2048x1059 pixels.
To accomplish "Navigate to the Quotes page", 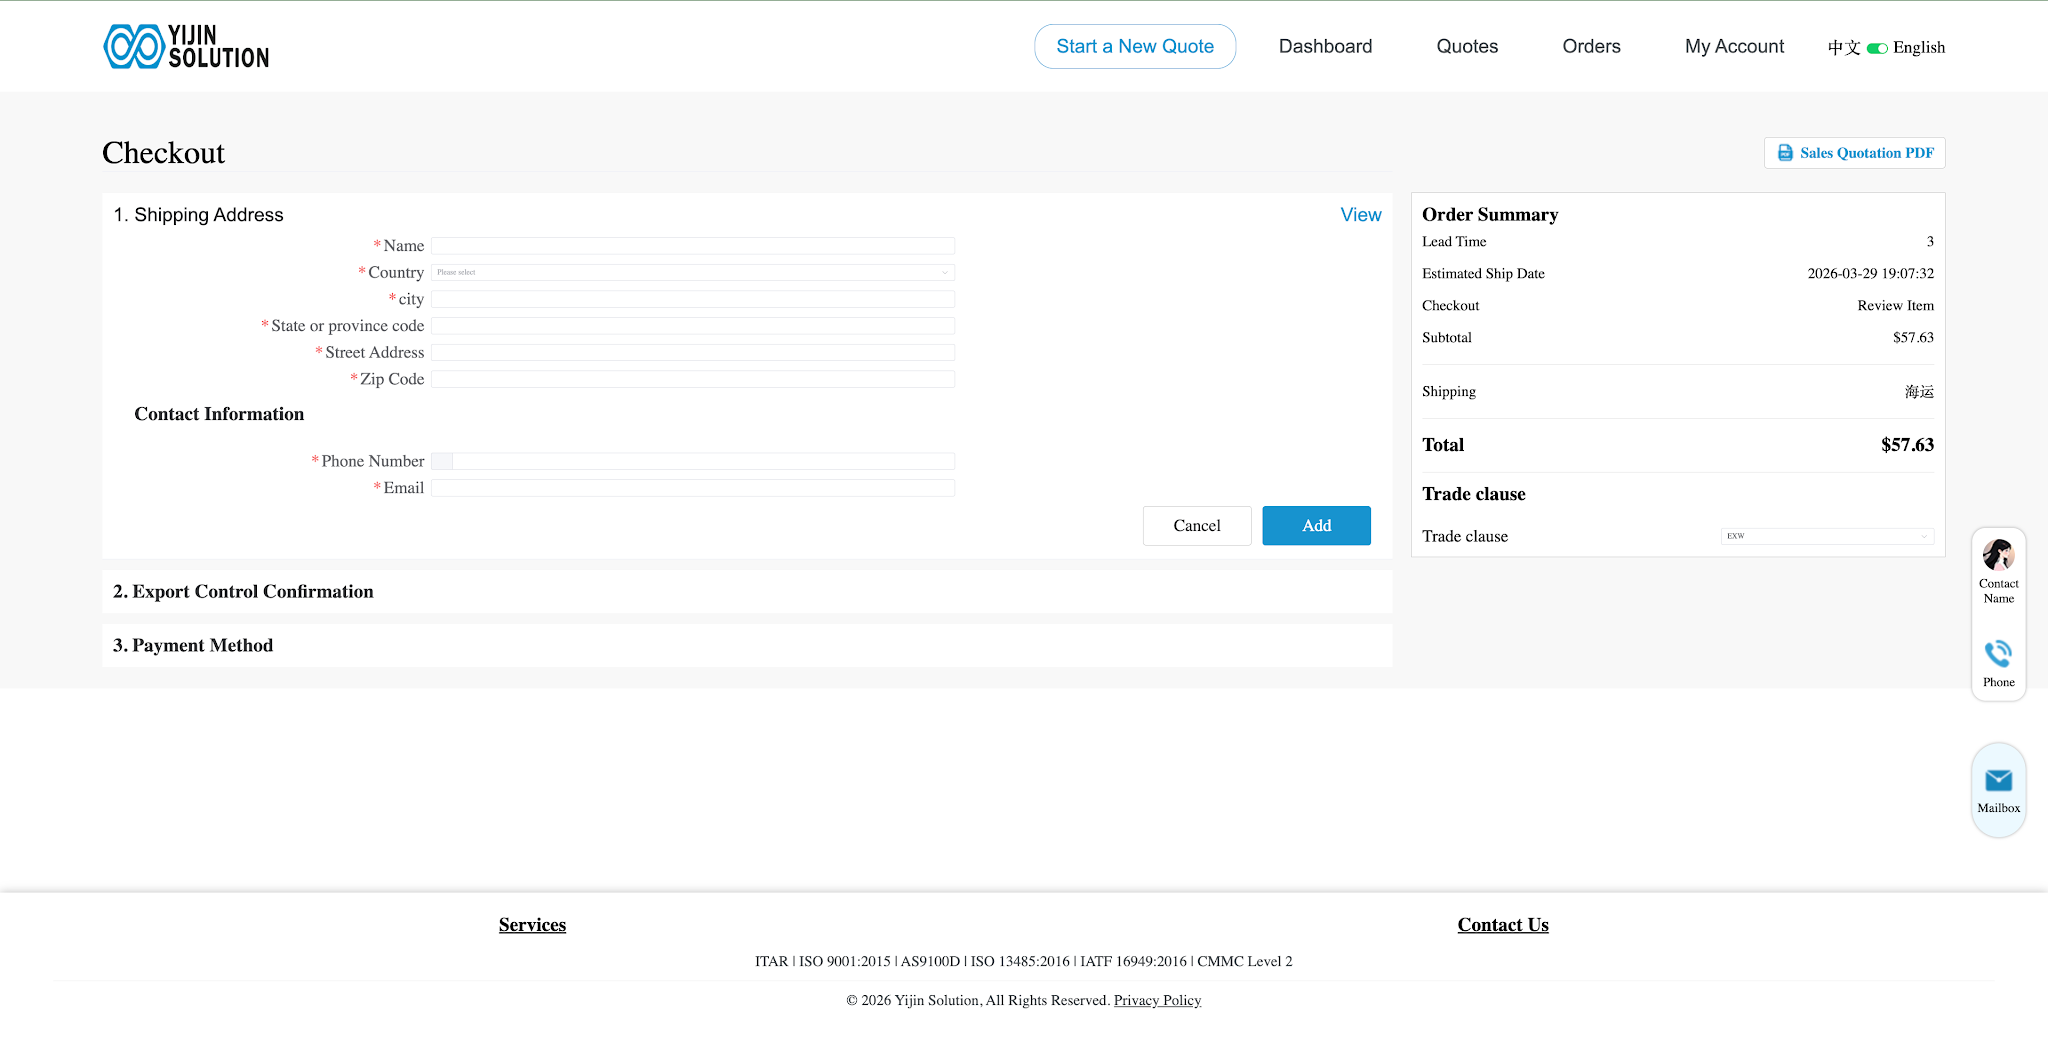I will click(1467, 46).
